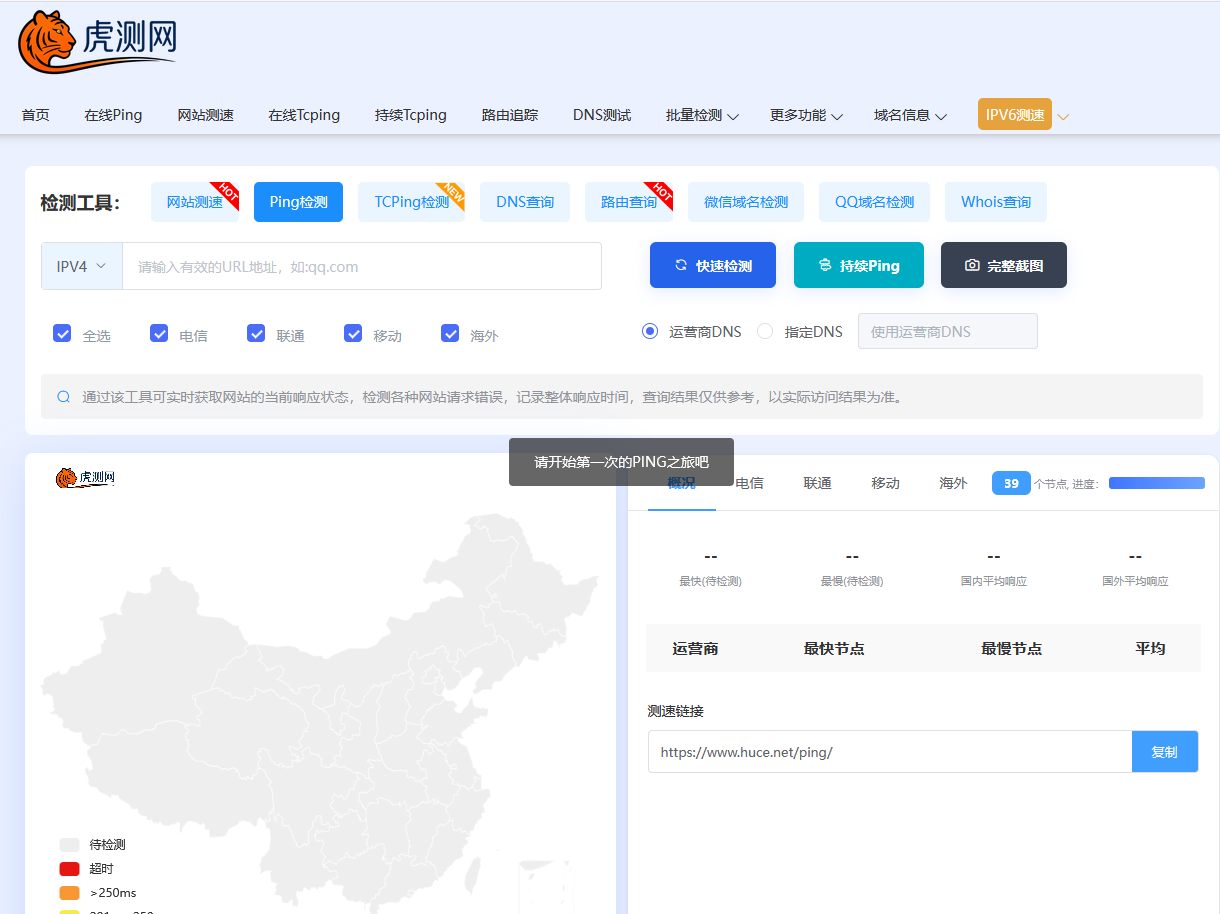
Task: Click the blue 39 node count badge
Action: pos(1011,482)
